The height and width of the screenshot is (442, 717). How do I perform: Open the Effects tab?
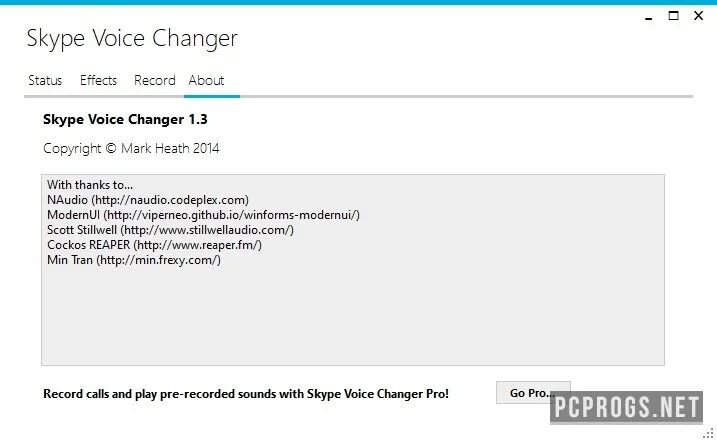(98, 80)
